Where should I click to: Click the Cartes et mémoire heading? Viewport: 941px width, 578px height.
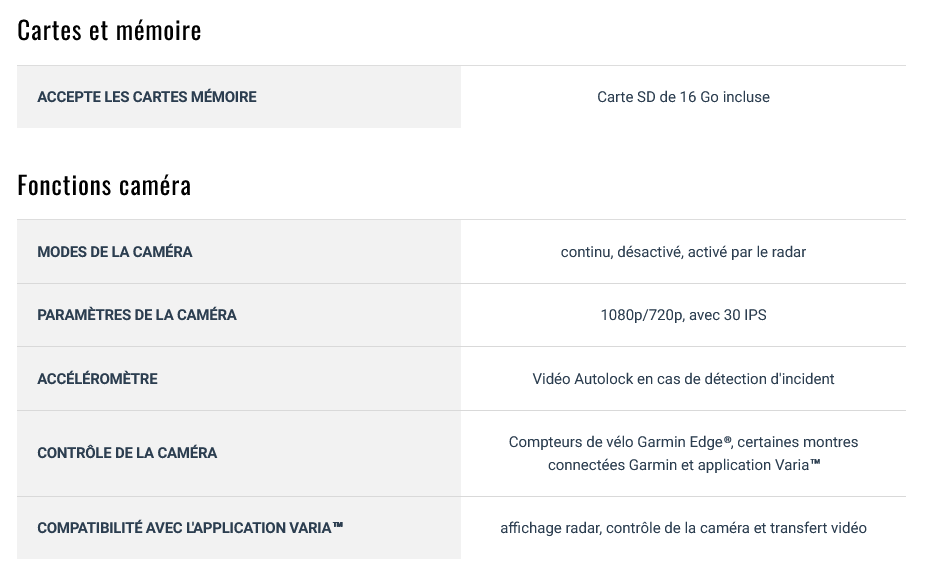point(109,31)
